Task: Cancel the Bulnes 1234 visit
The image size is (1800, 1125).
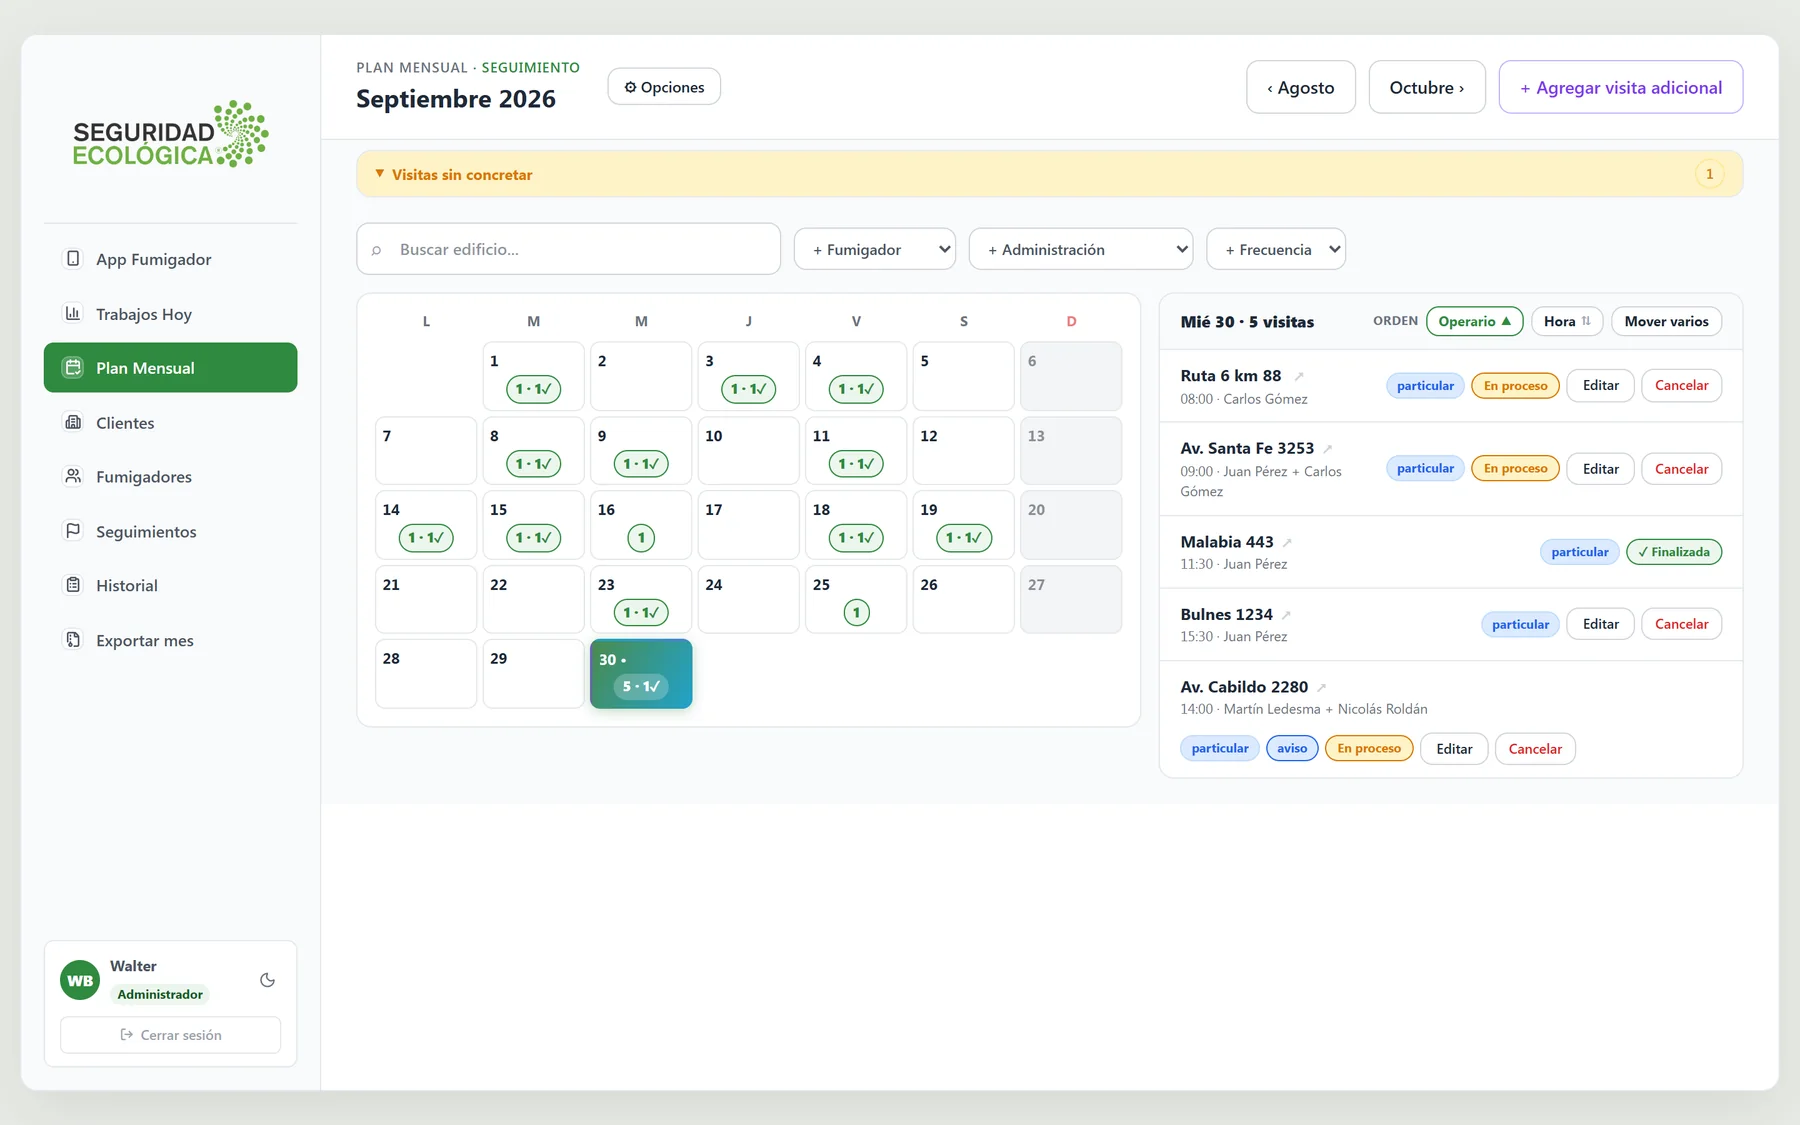Action: (x=1681, y=624)
